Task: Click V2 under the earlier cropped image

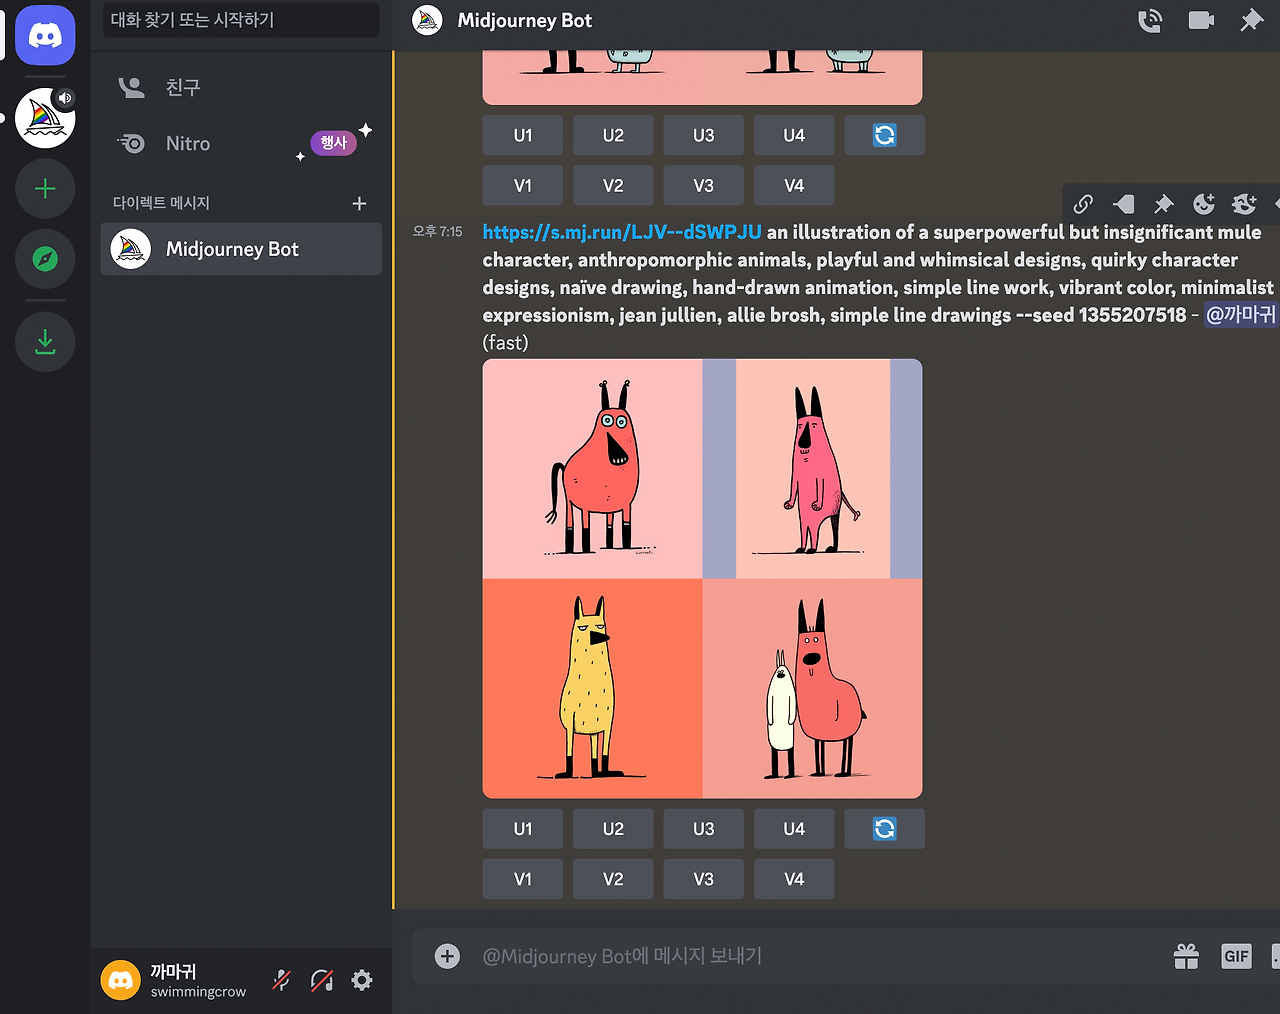Action: [x=613, y=185]
